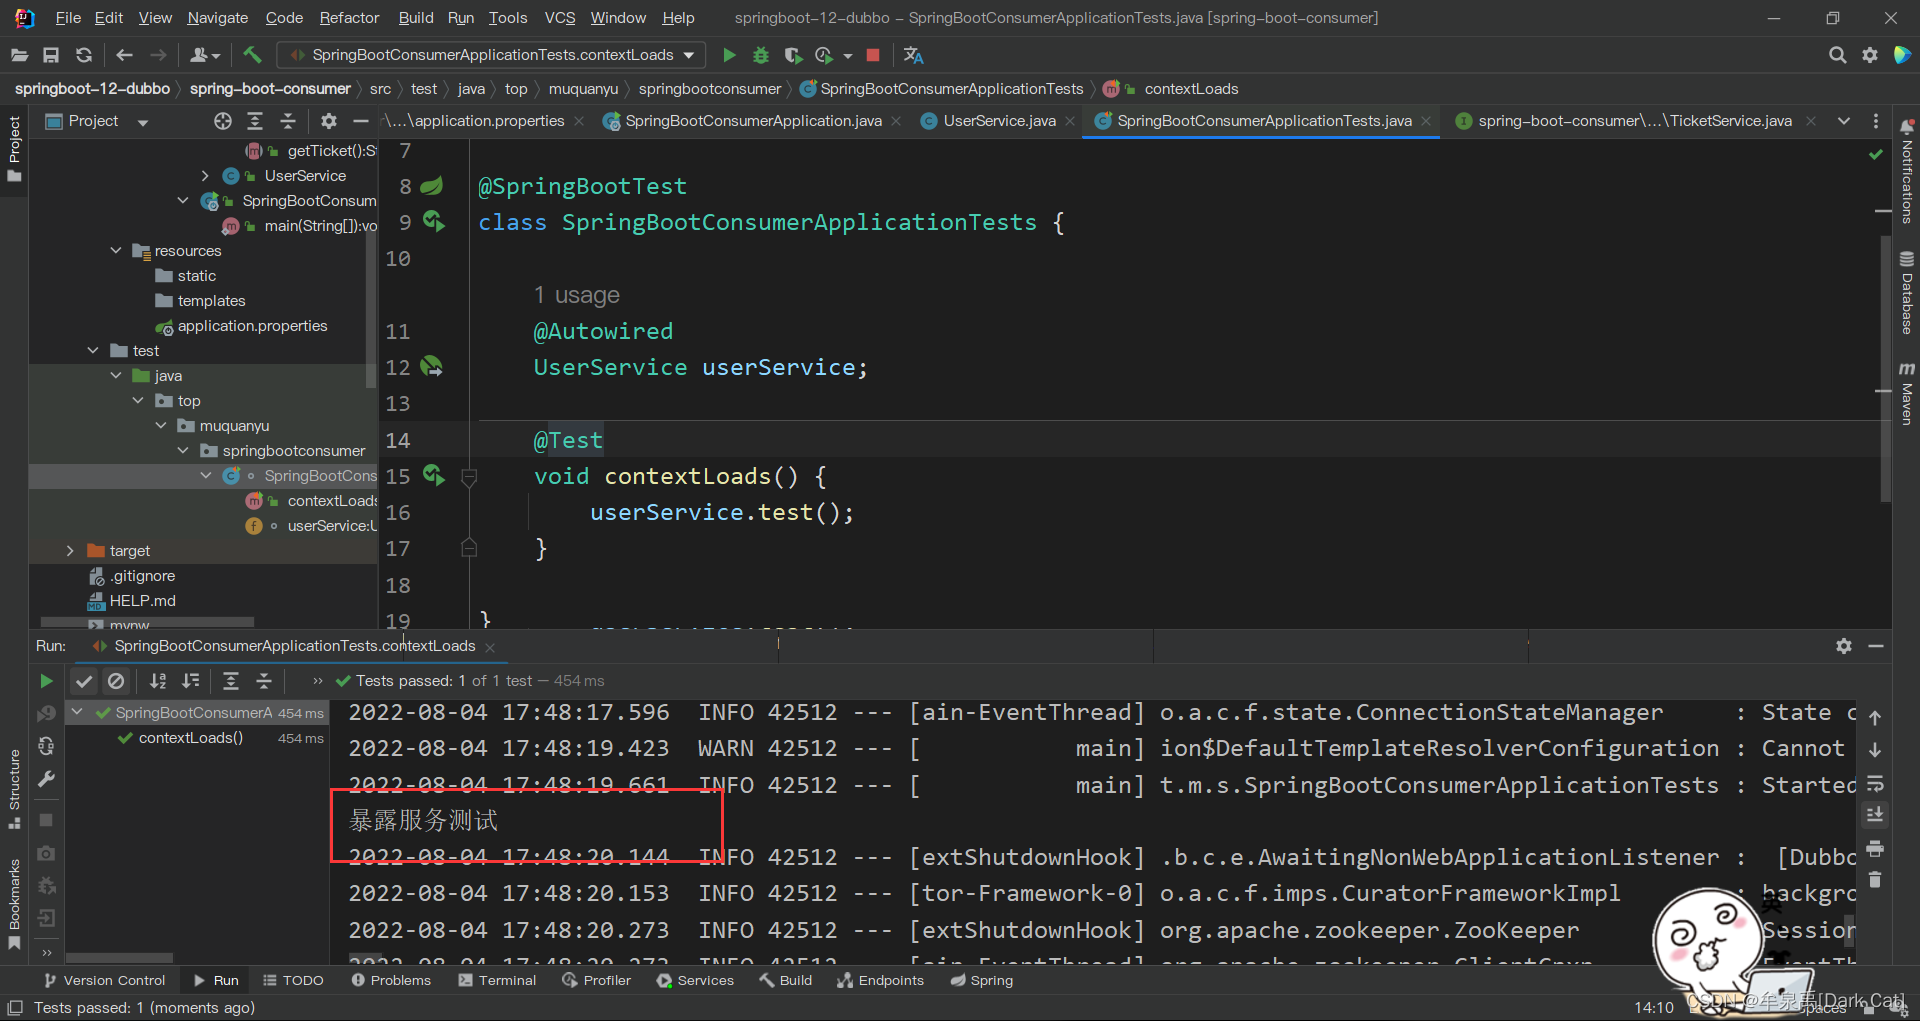Open Version Control tool window

tap(105, 980)
